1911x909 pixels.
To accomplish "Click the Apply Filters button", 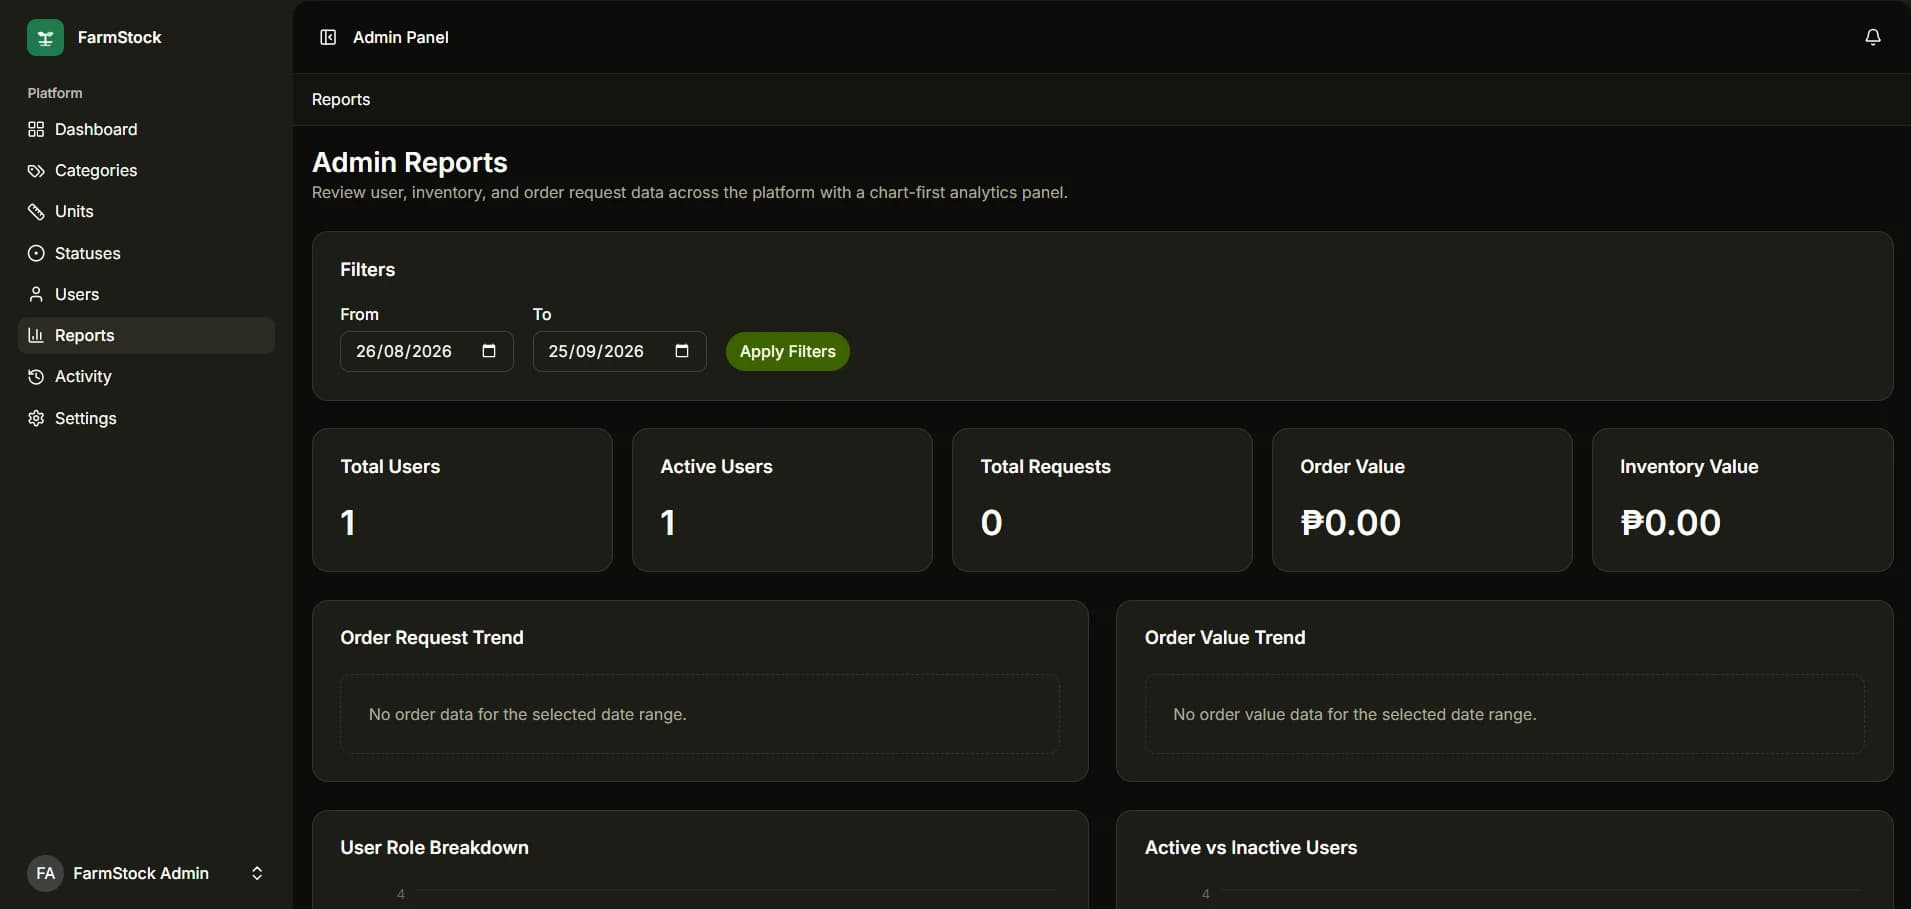I will tap(787, 351).
